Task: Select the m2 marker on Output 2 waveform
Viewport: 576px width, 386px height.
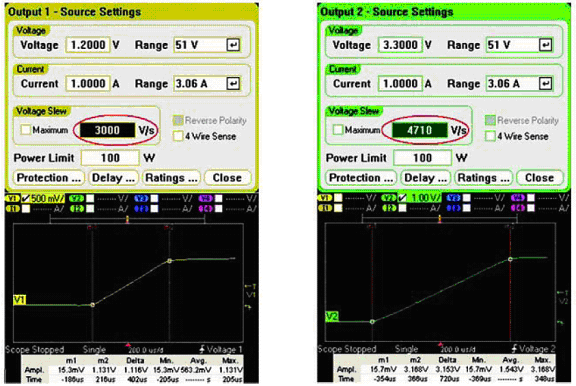Action: pyautogui.click(x=510, y=259)
